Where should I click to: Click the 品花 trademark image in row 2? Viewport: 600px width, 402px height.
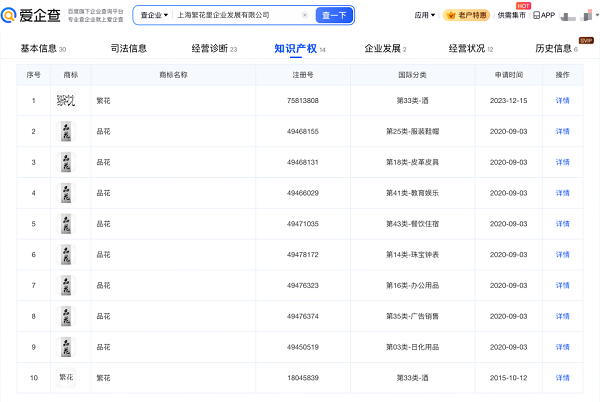(65, 131)
